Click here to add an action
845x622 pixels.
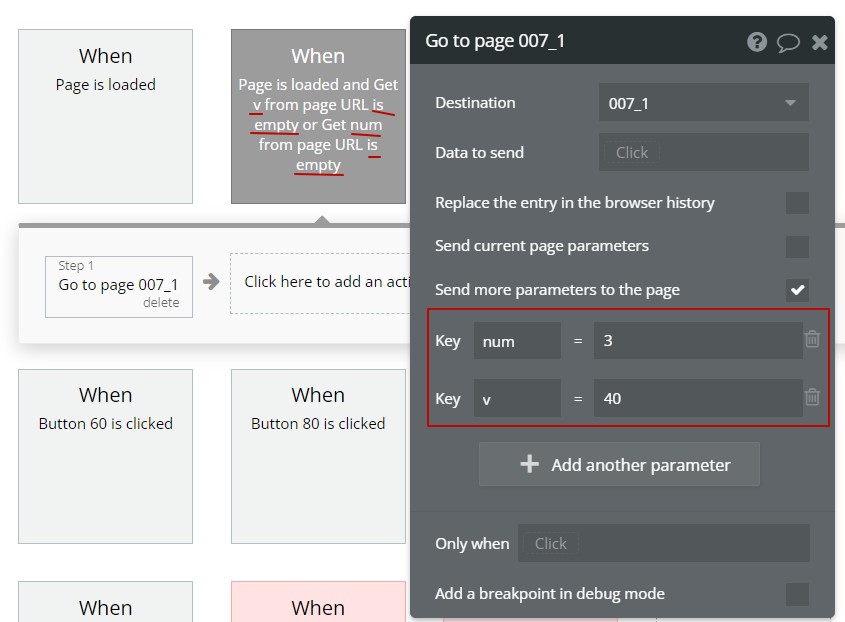pos(321,283)
